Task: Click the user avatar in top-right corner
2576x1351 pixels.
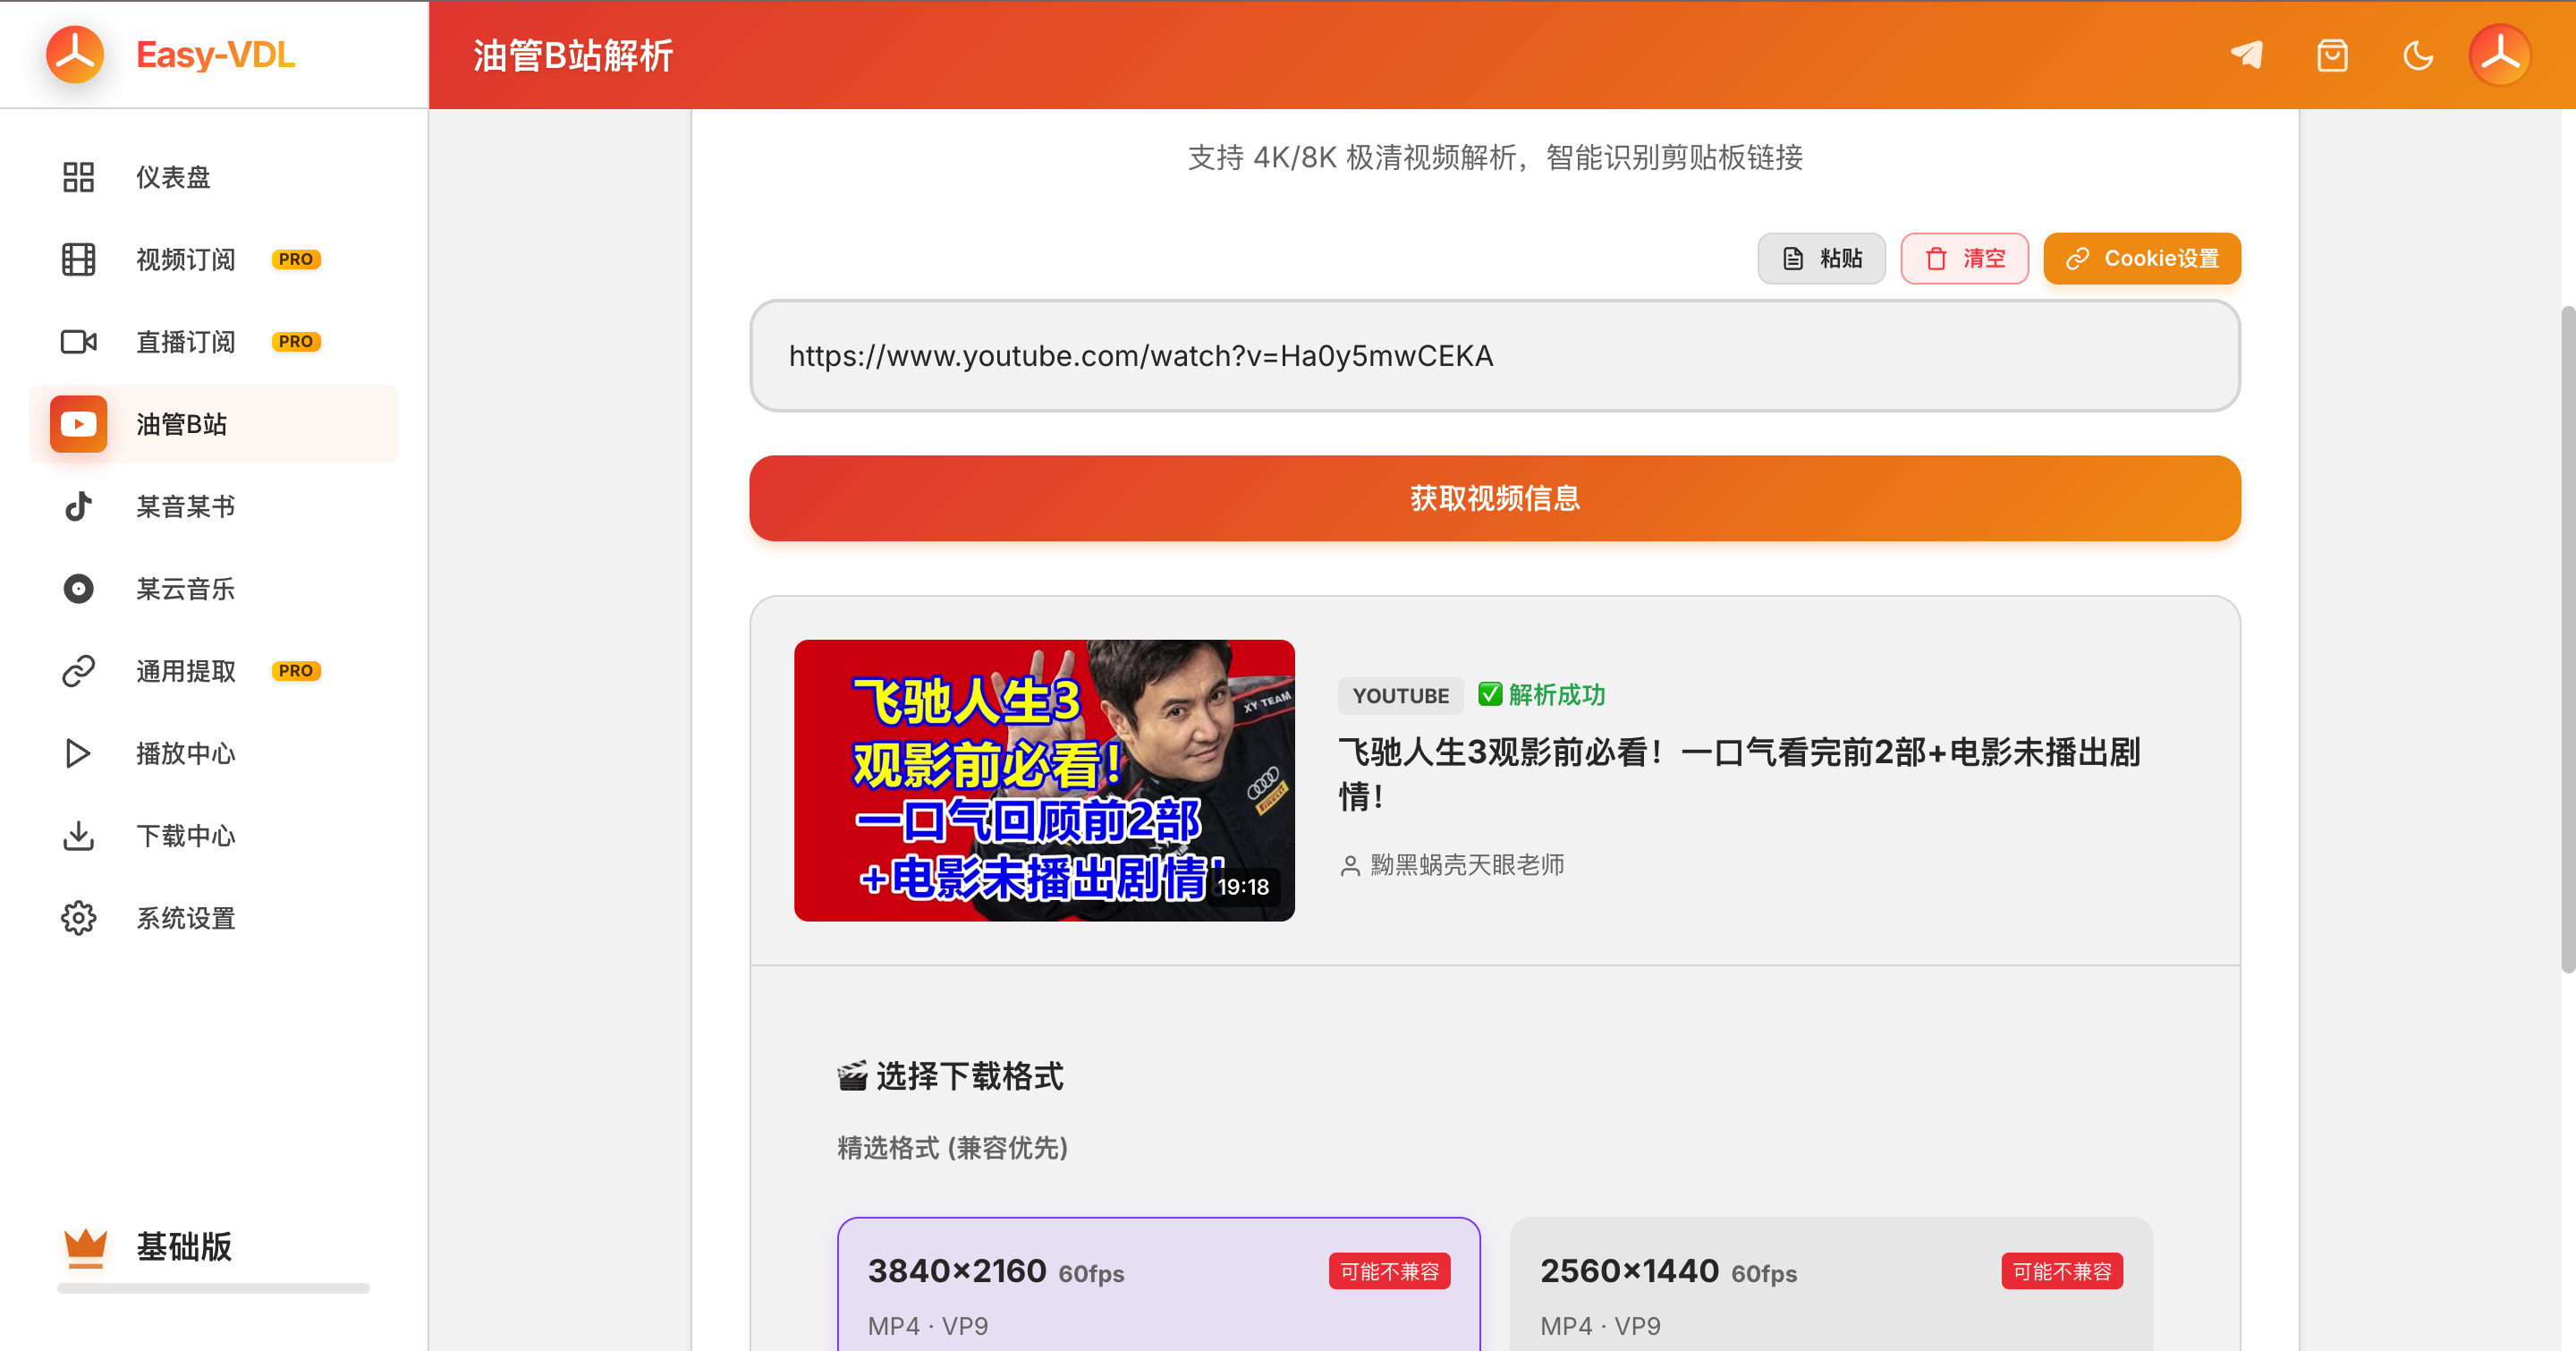Action: tap(2499, 55)
